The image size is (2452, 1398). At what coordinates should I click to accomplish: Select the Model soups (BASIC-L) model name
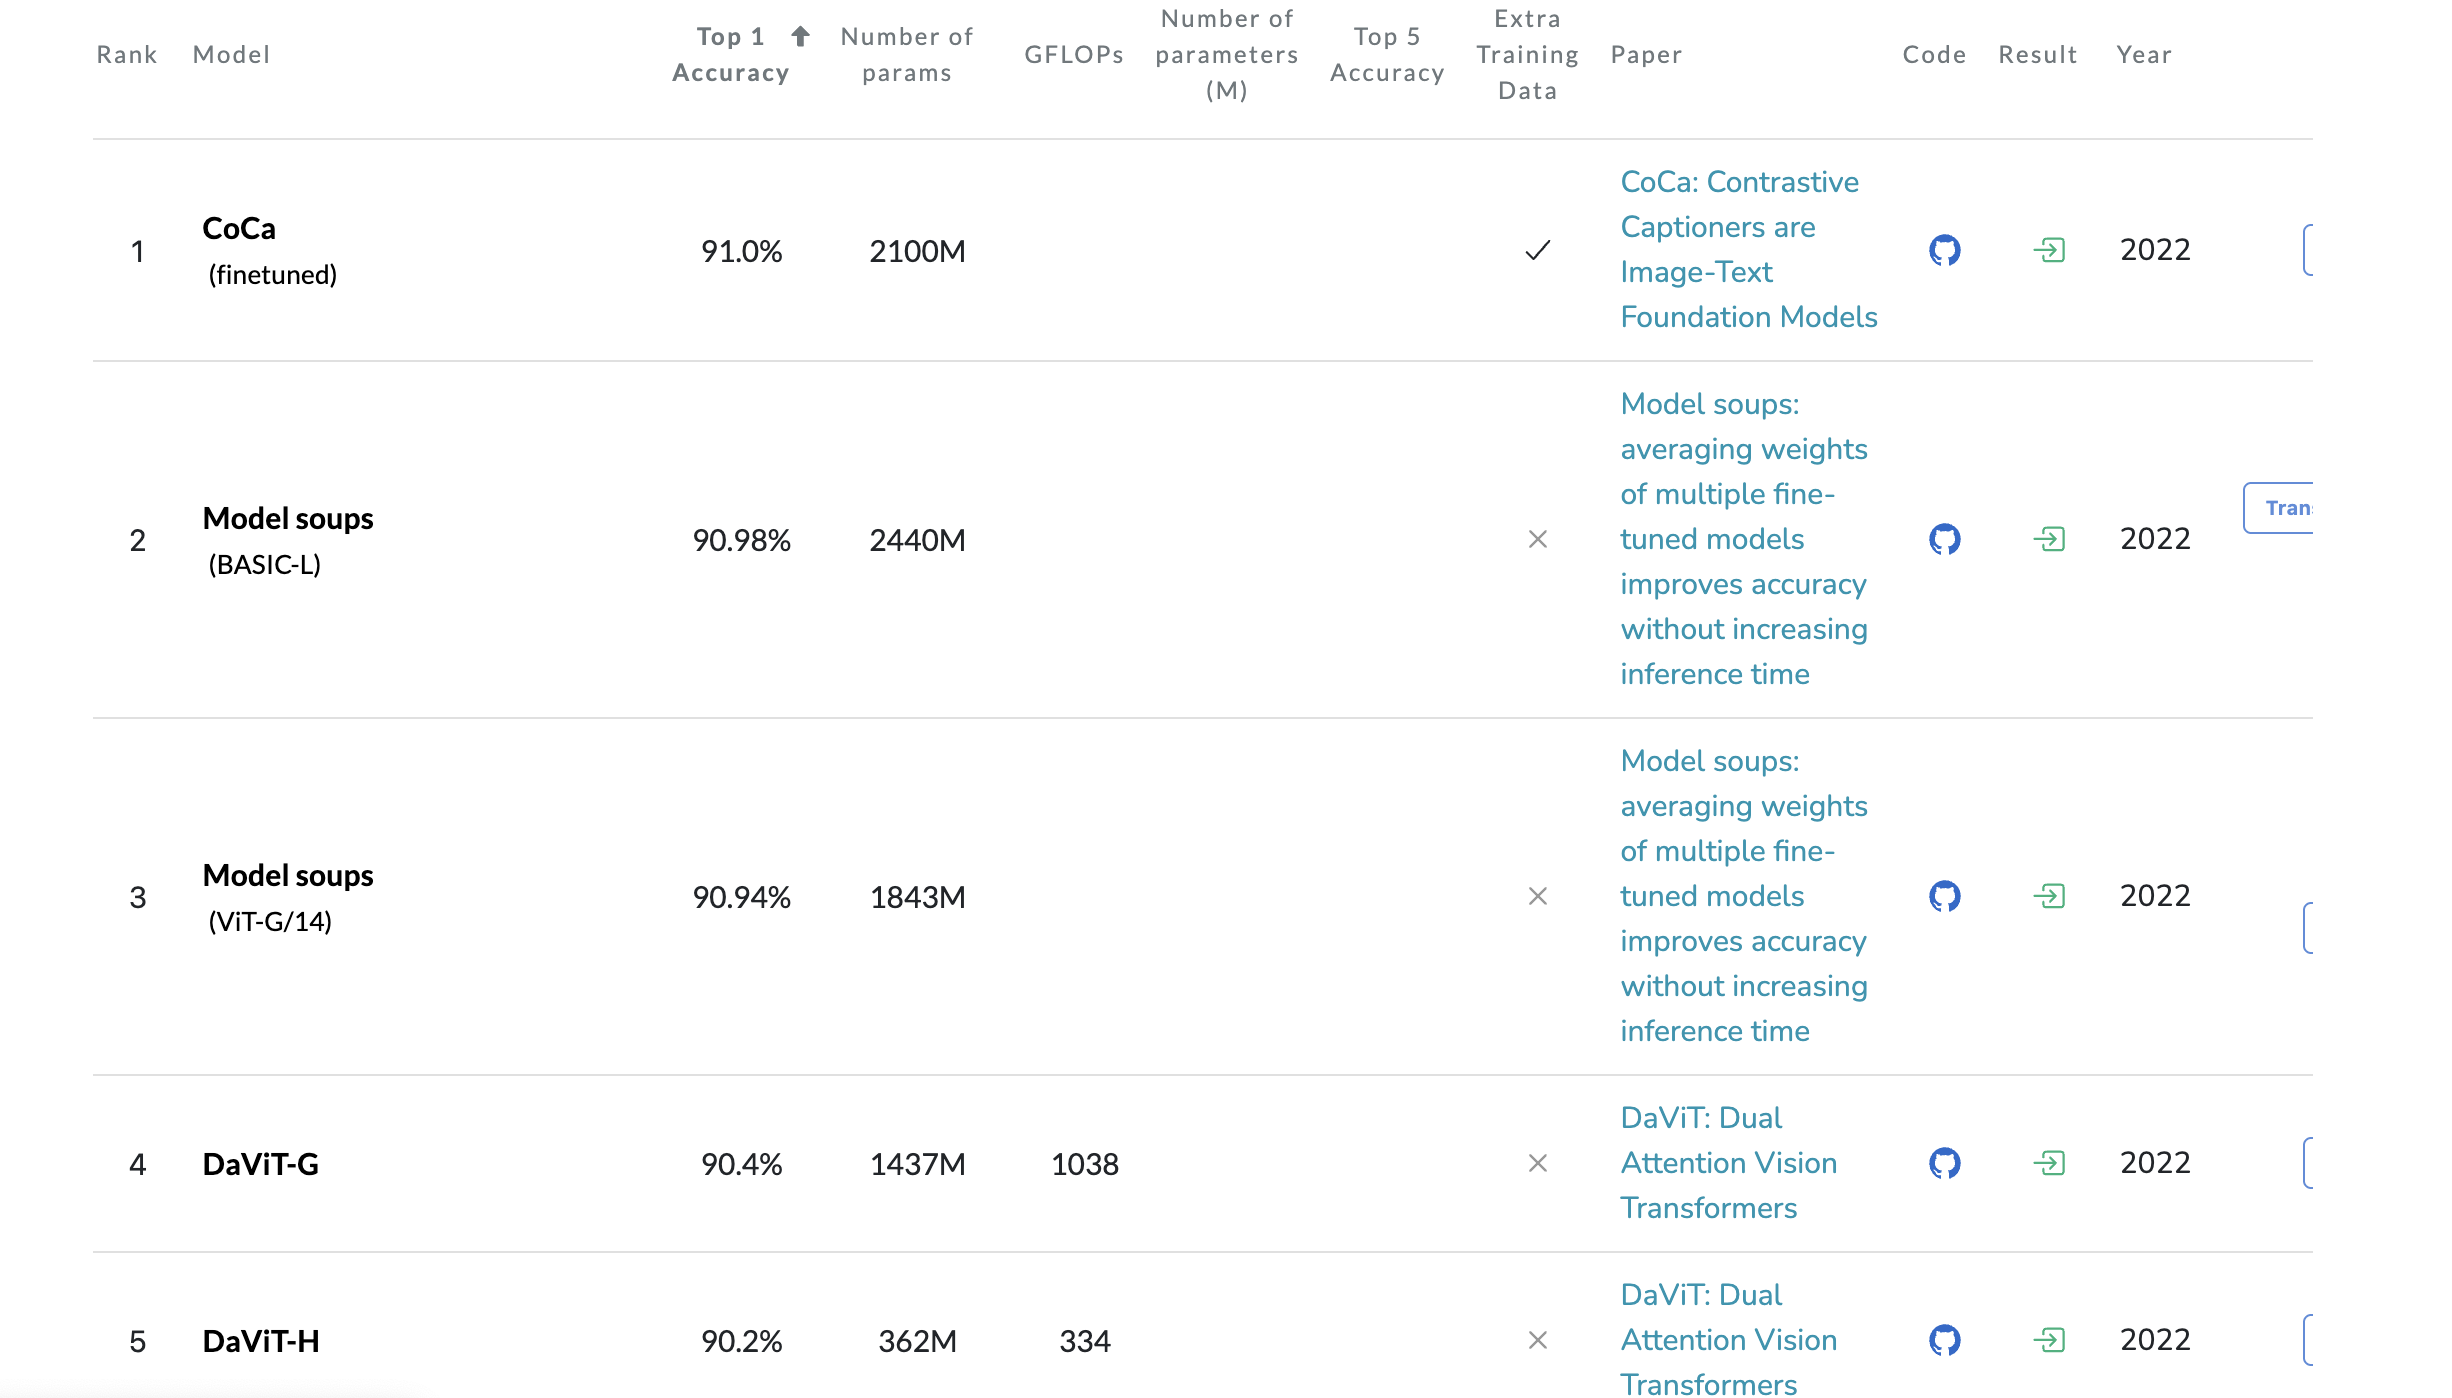click(288, 541)
